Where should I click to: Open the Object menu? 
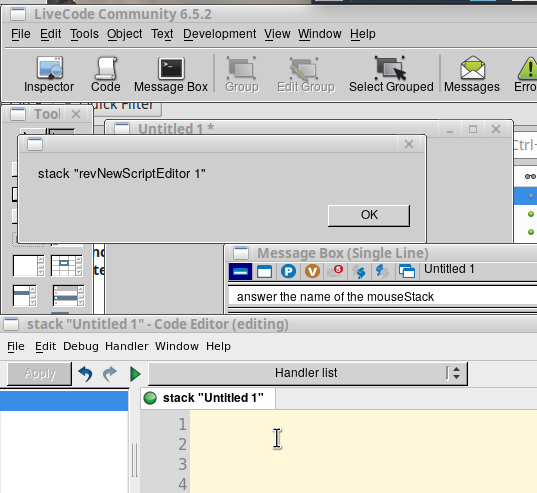(125, 34)
